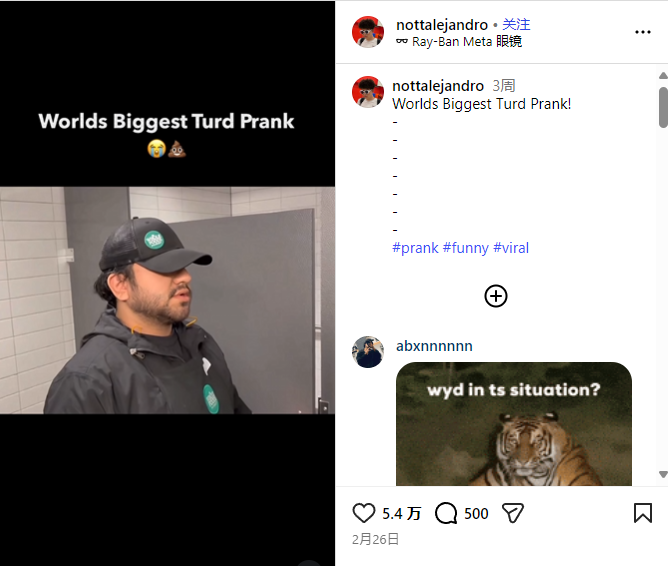This screenshot has height=566, width=668.
Task: Click the video to pause playback
Action: (168, 300)
